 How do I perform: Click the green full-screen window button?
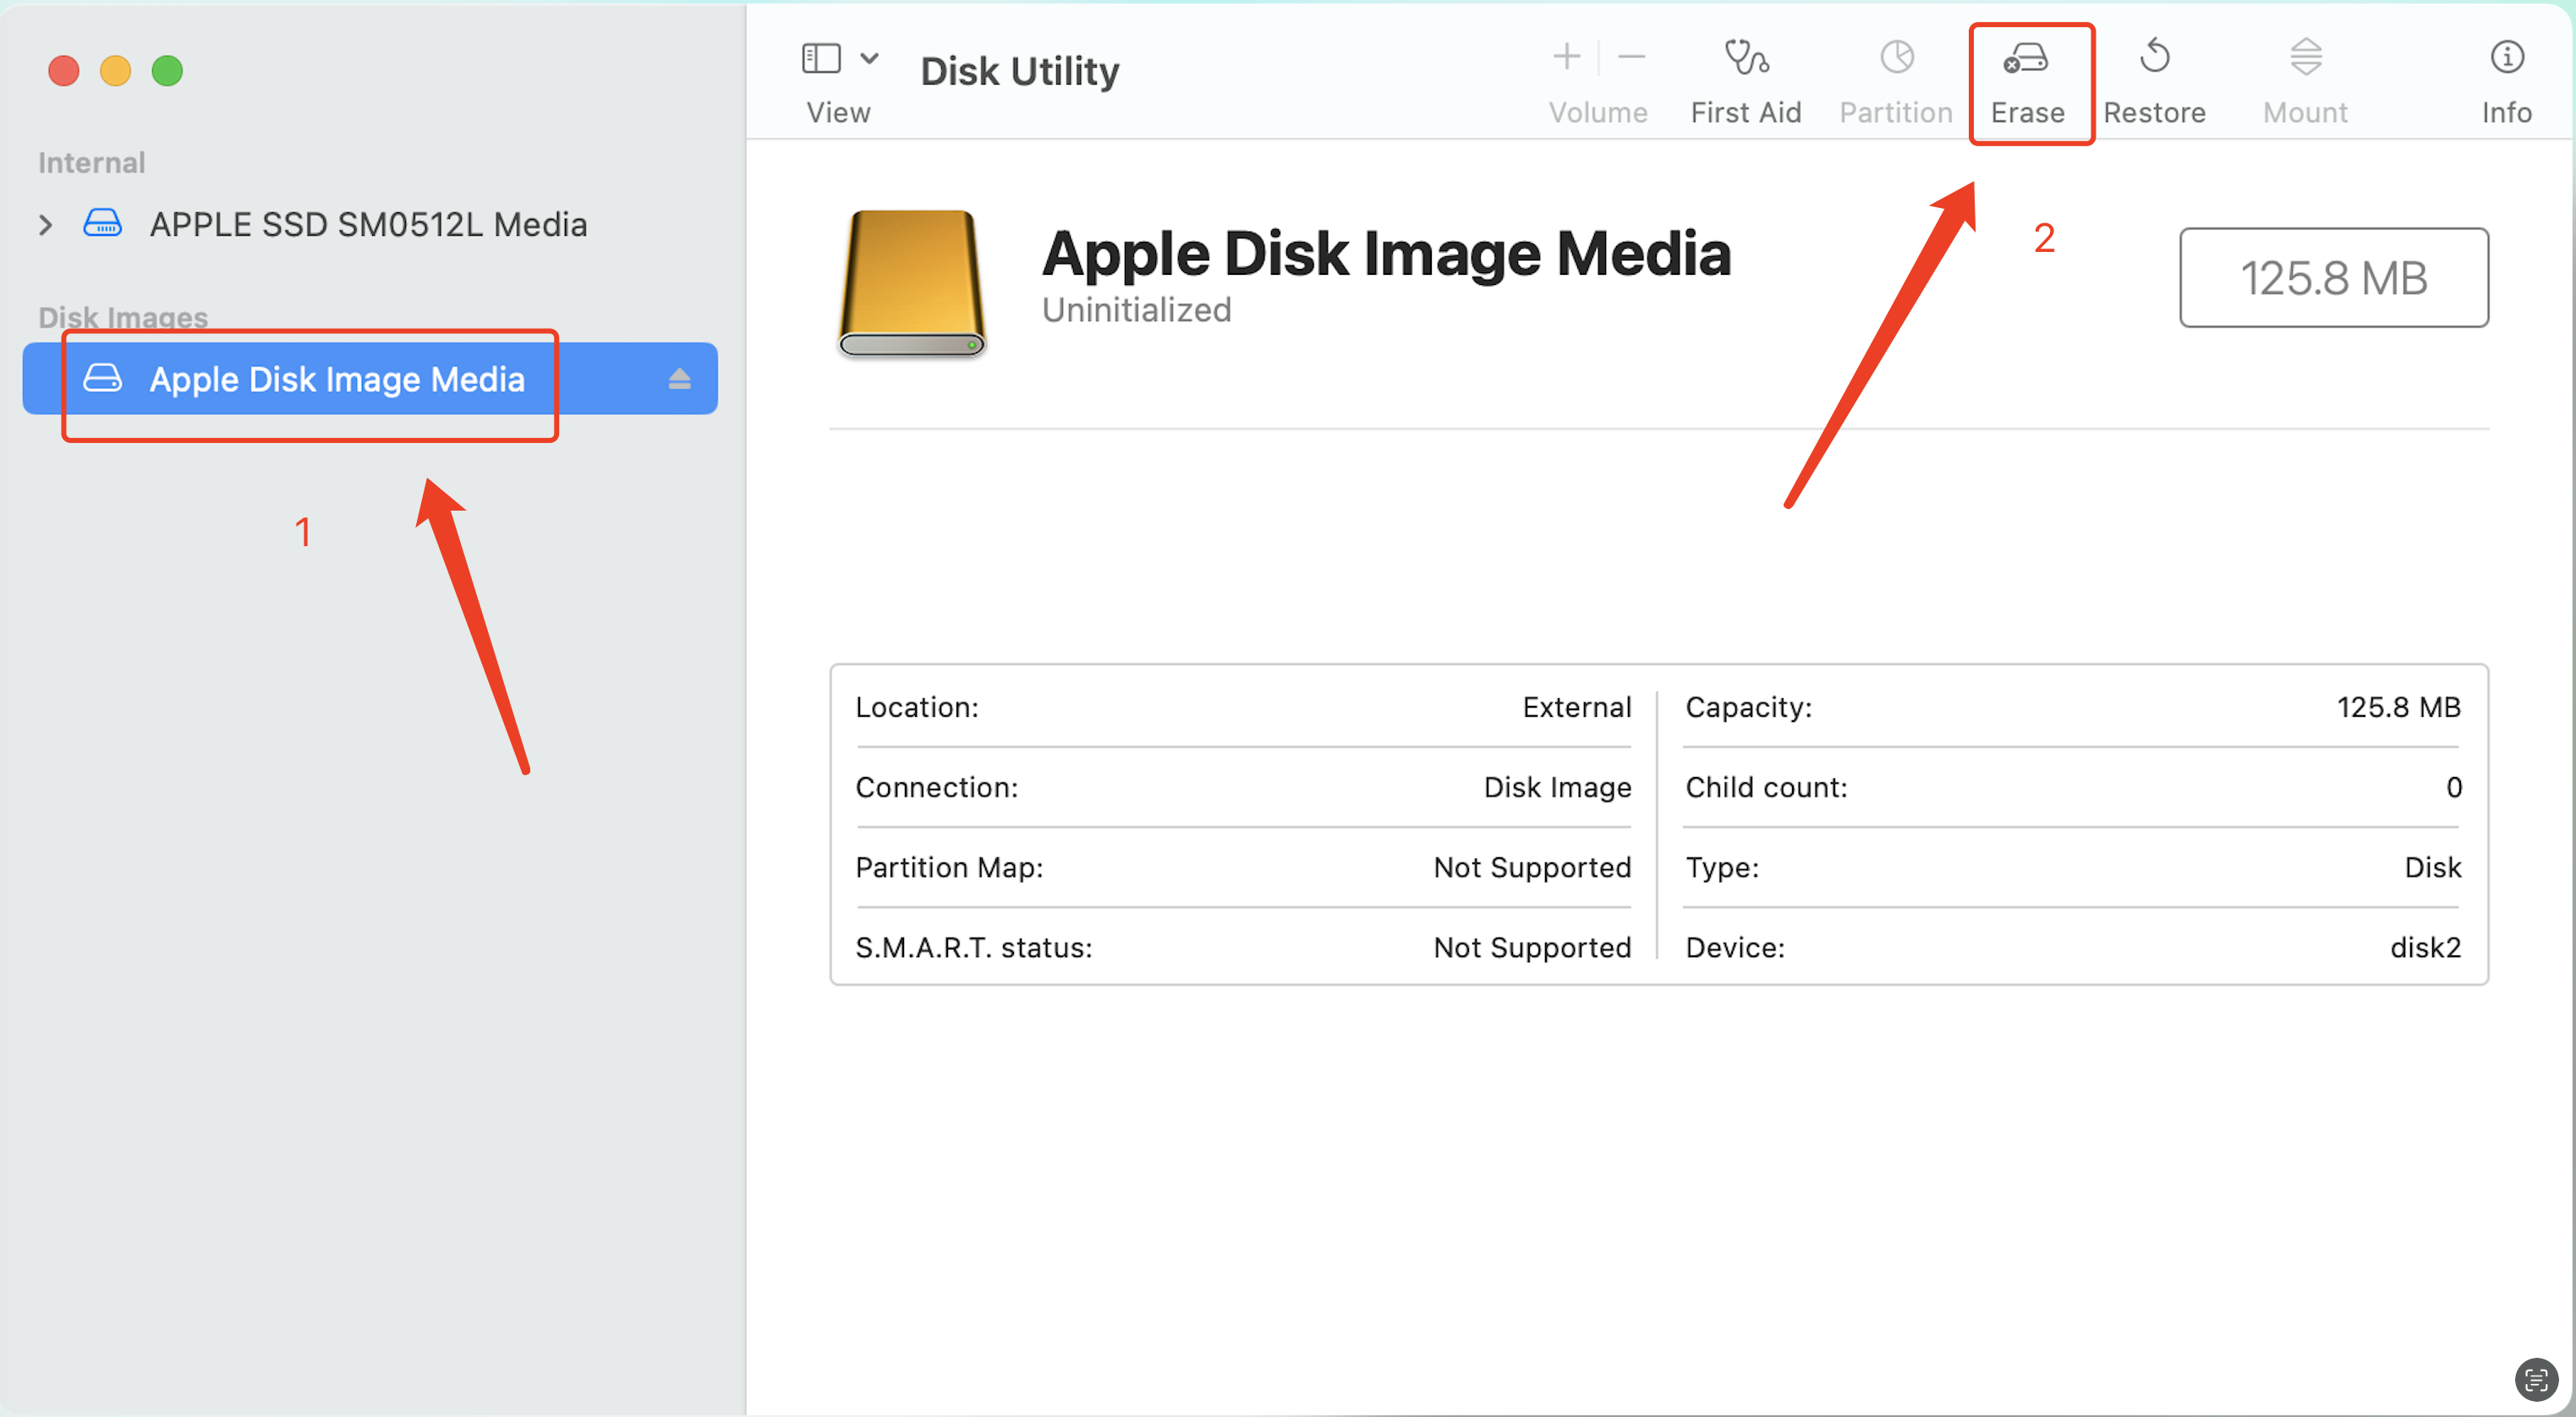tap(167, 71)
